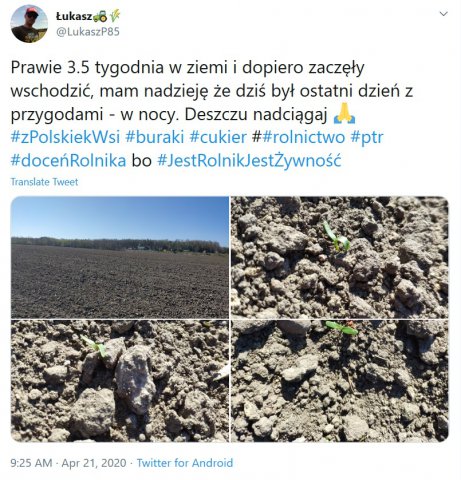
Task: Select the praying hands emoji in the tweet
Action: (x=344, y=114)
